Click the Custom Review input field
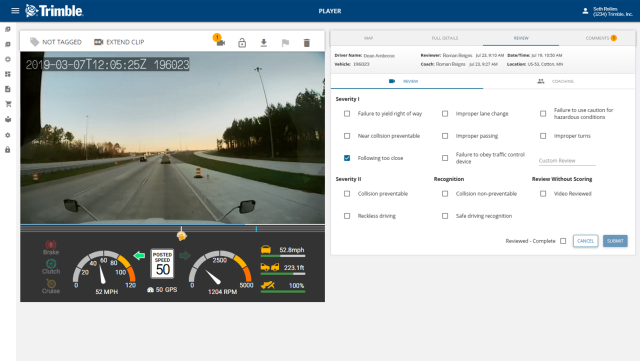Image resolution: width=640 pixels, height=361 pixels. pos(567,160)
